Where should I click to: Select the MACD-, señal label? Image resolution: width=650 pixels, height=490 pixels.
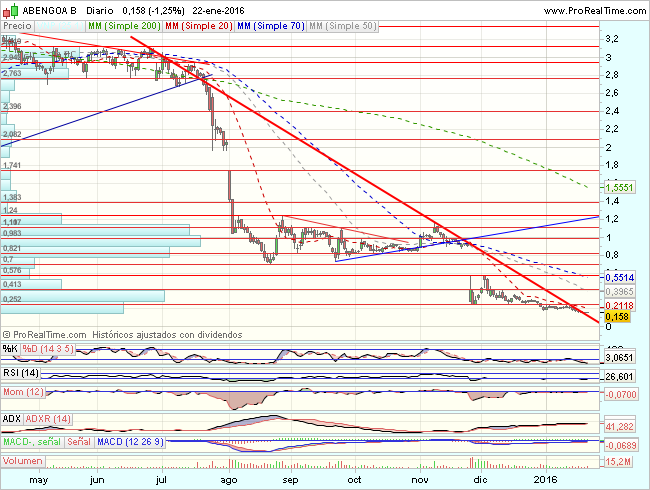(x=32, y=442)
